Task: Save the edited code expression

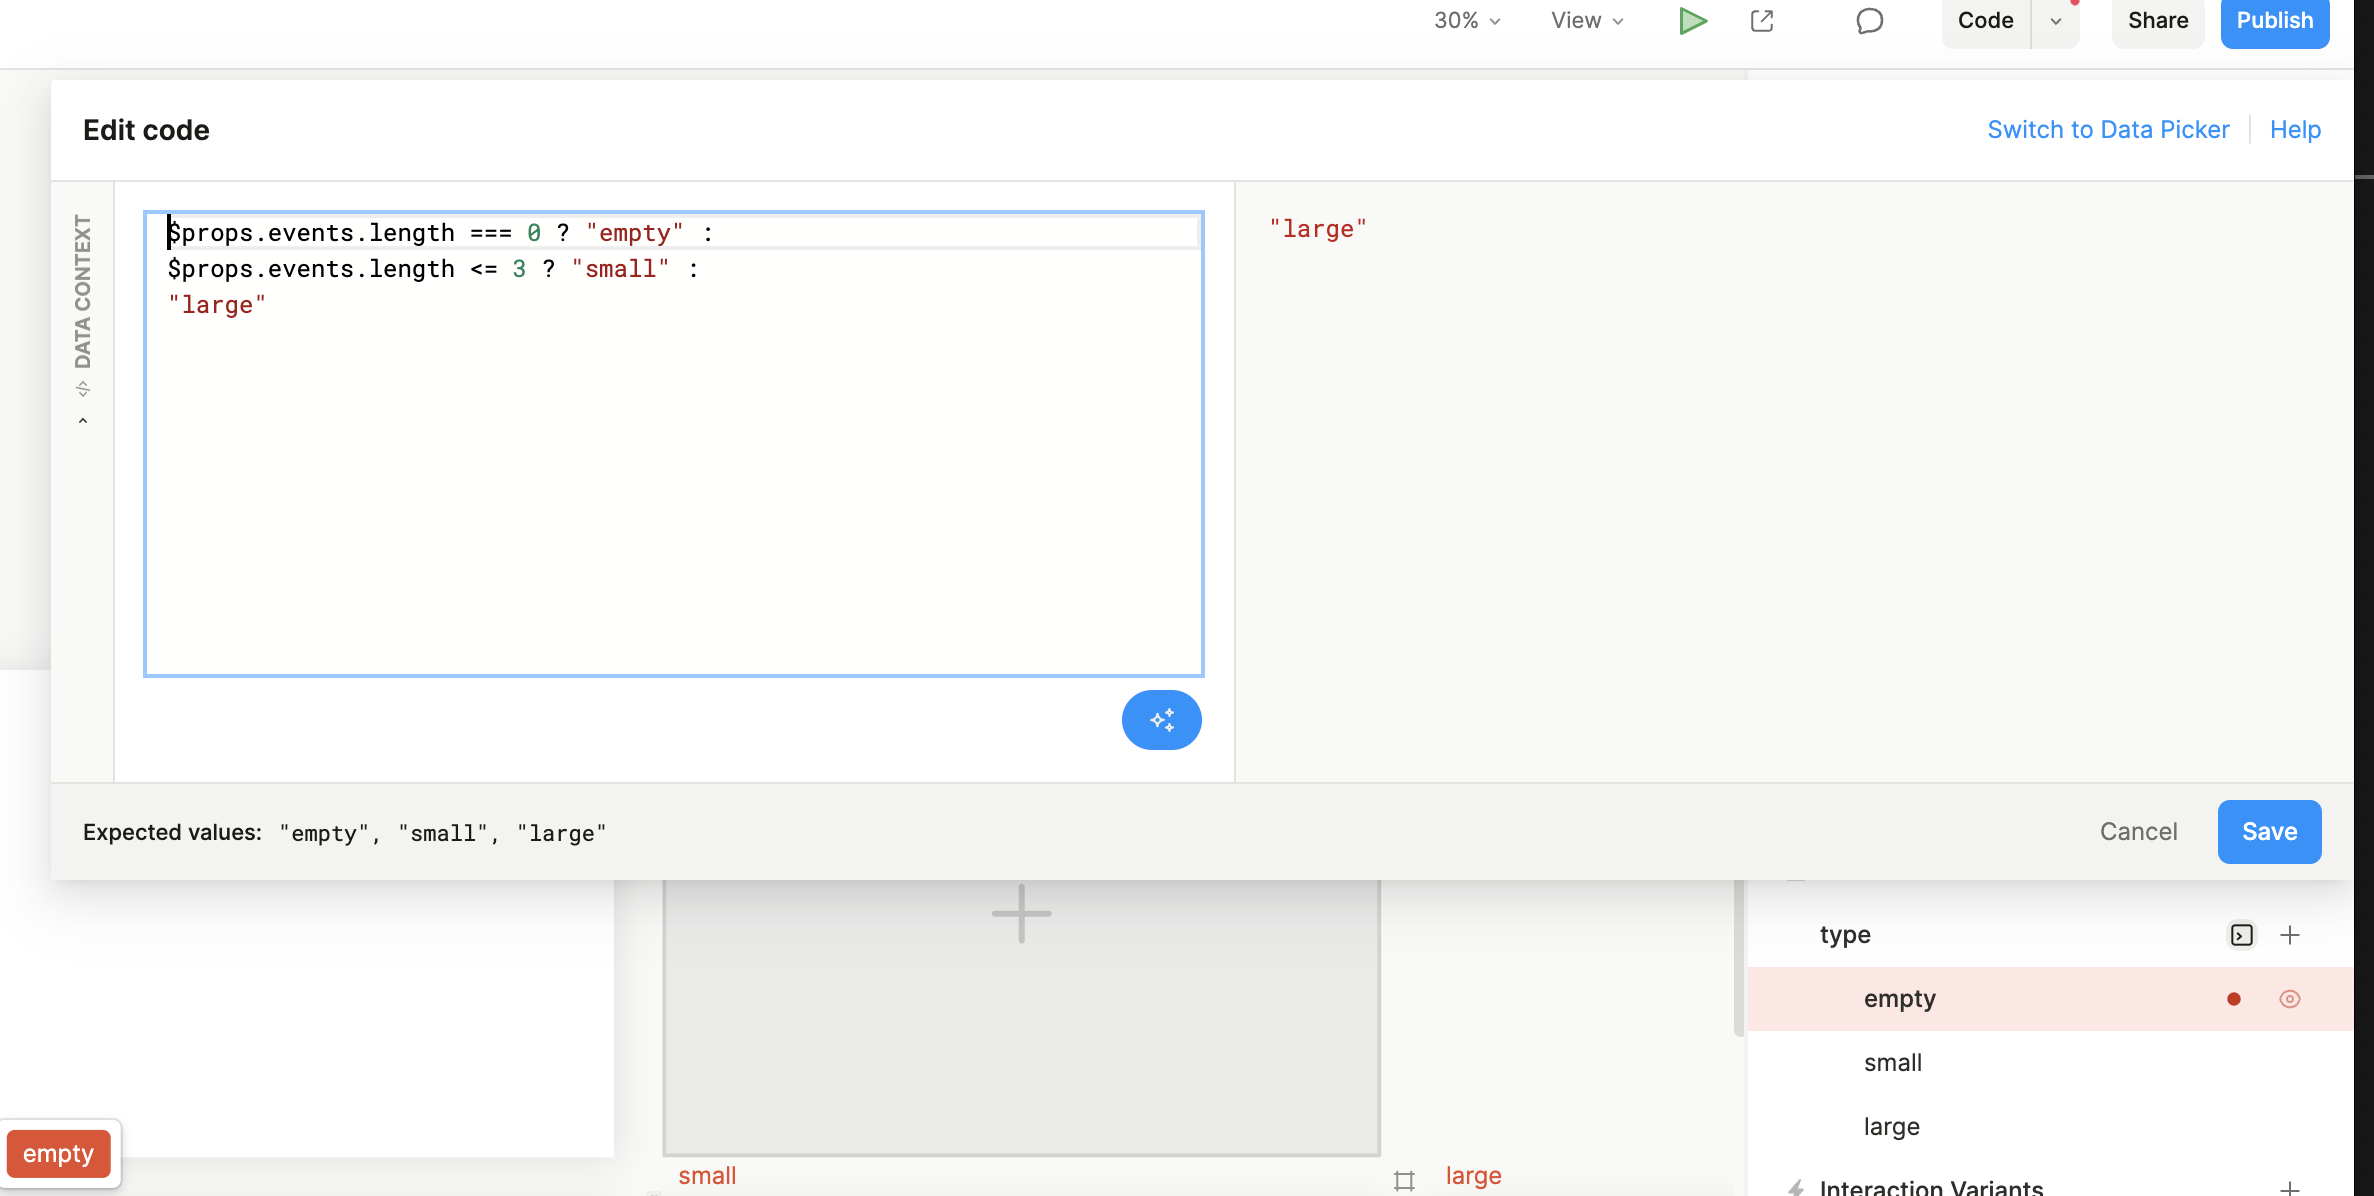Action: tap(2269, 832)
